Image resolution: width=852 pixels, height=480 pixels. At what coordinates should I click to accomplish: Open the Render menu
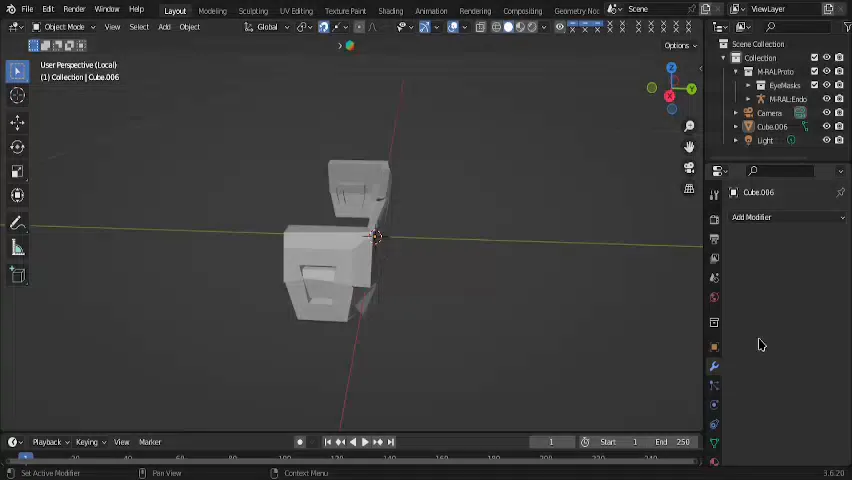[x=74, y=9]
